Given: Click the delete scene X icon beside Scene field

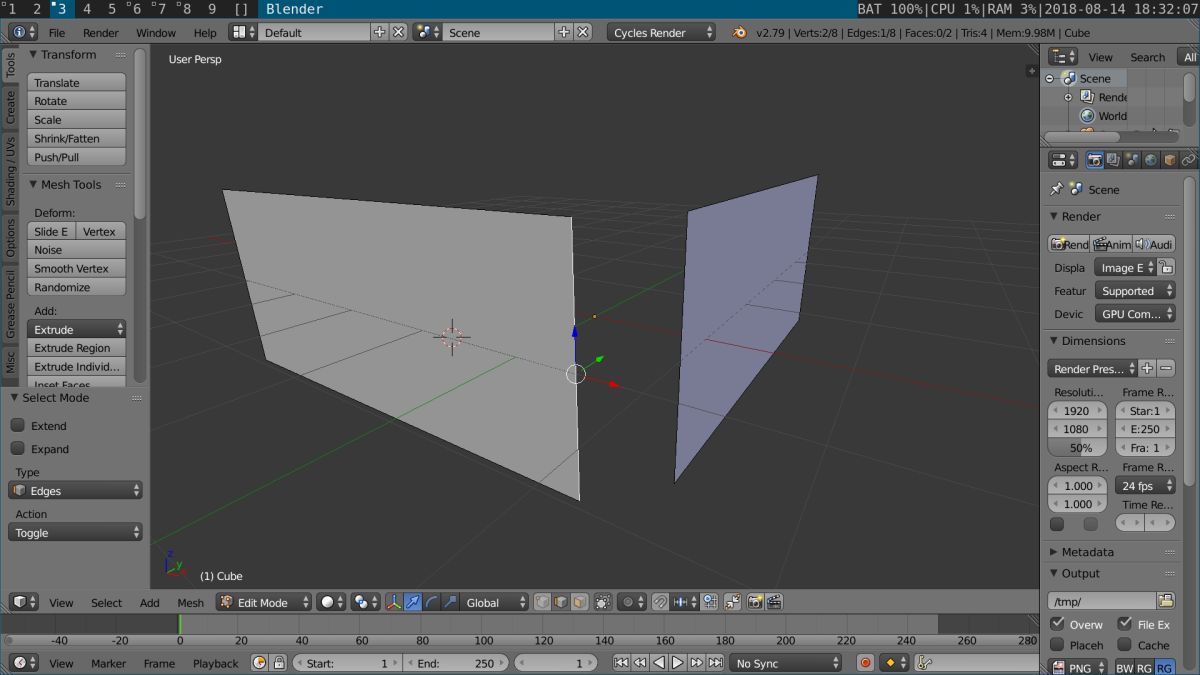Looking at the screenshot, I should click(583, 32).
